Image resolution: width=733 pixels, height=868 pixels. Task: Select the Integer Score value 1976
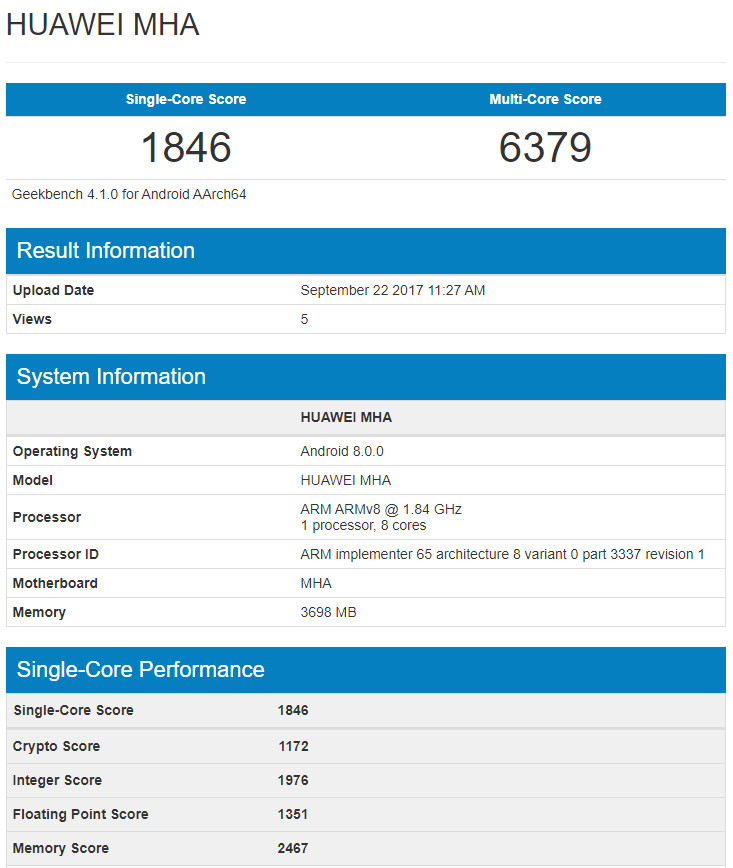[293, 780]
